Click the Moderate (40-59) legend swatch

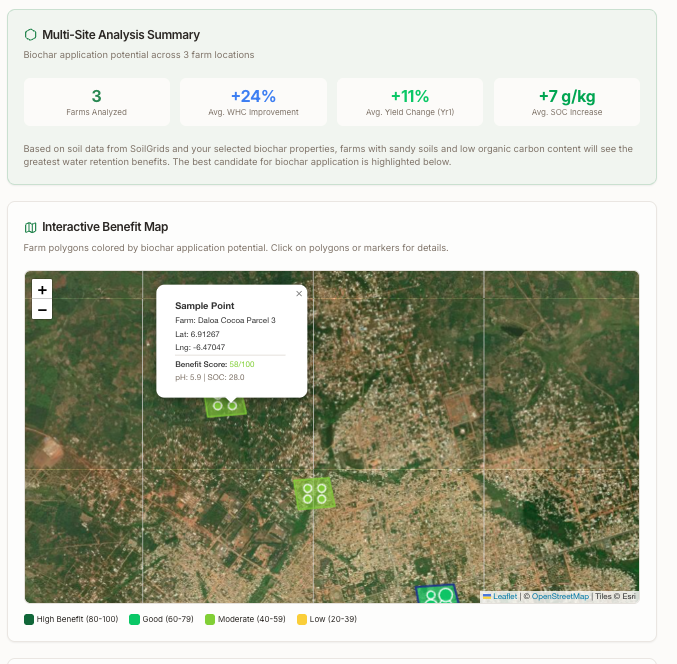(x=210, y=620)
